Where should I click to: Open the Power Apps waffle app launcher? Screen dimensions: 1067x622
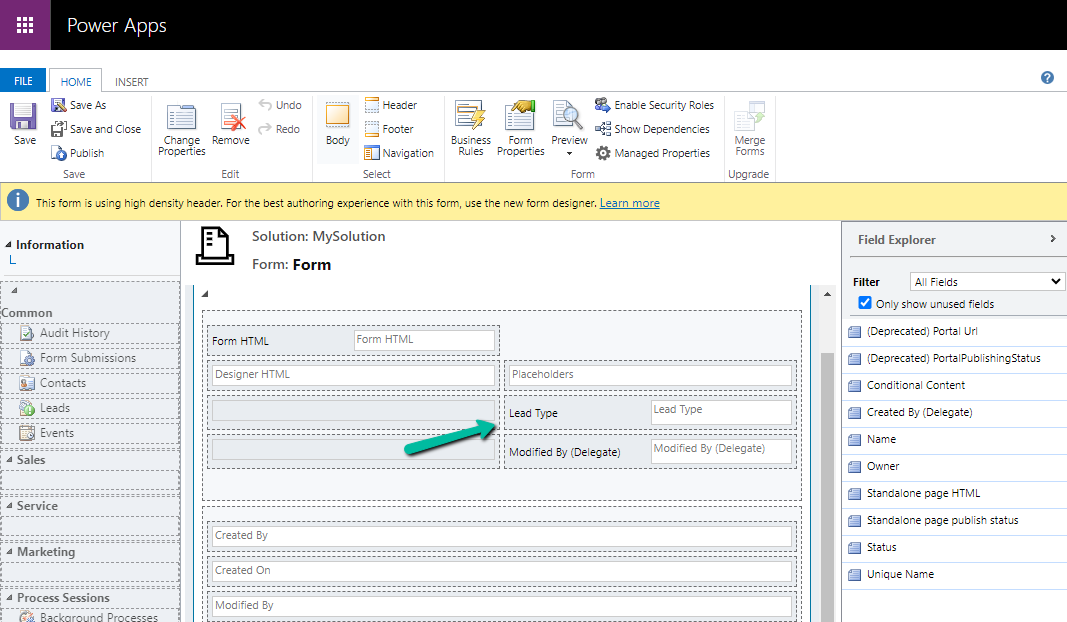coord(25,25)
